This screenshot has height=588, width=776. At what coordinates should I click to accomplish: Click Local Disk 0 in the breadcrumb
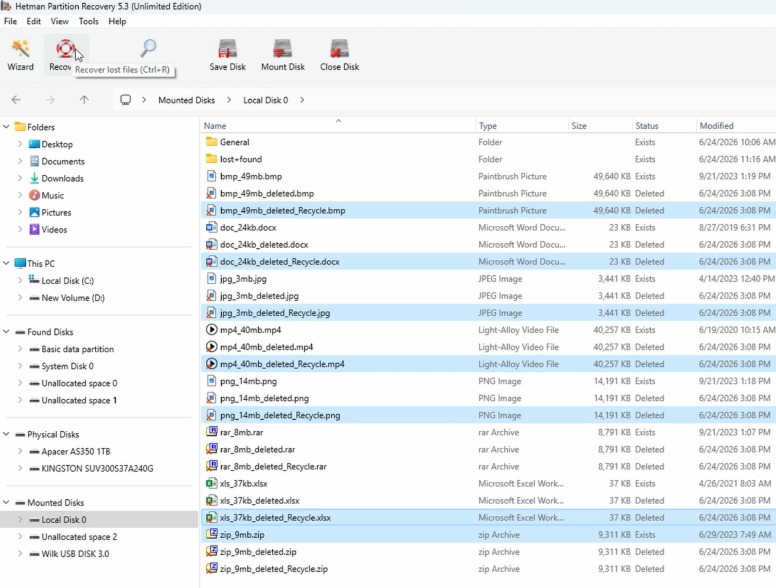click(265, 100)
